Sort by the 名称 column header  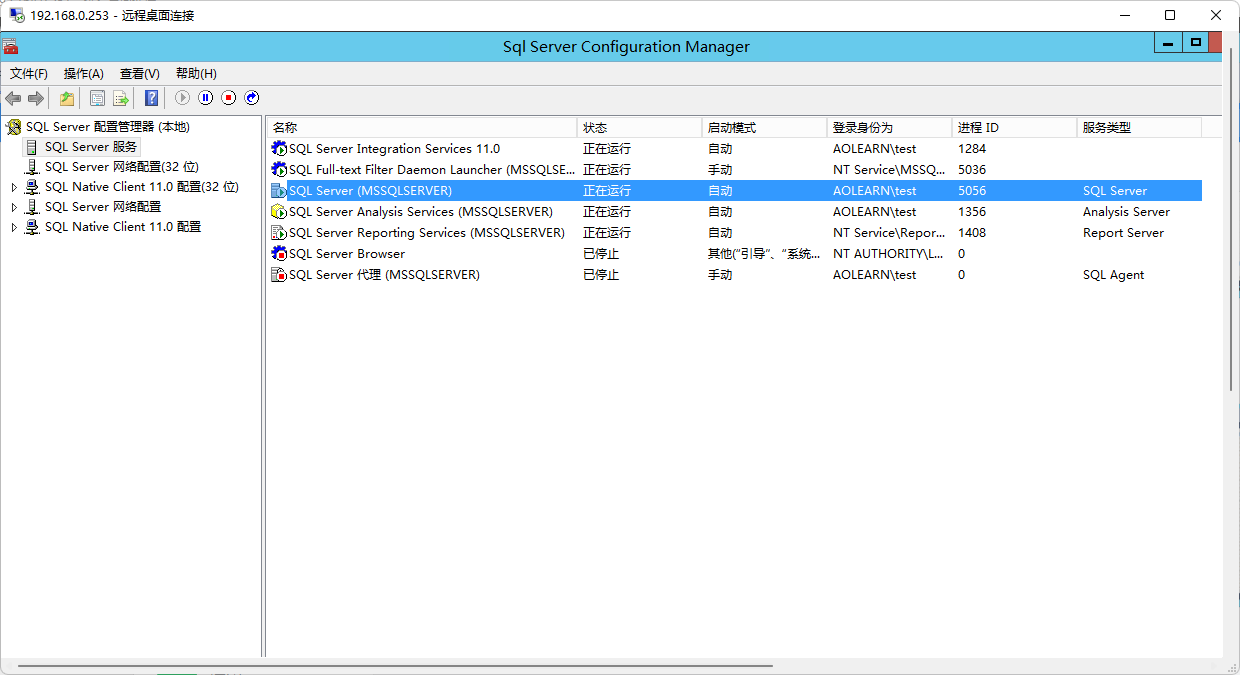[x=422, y=128]
